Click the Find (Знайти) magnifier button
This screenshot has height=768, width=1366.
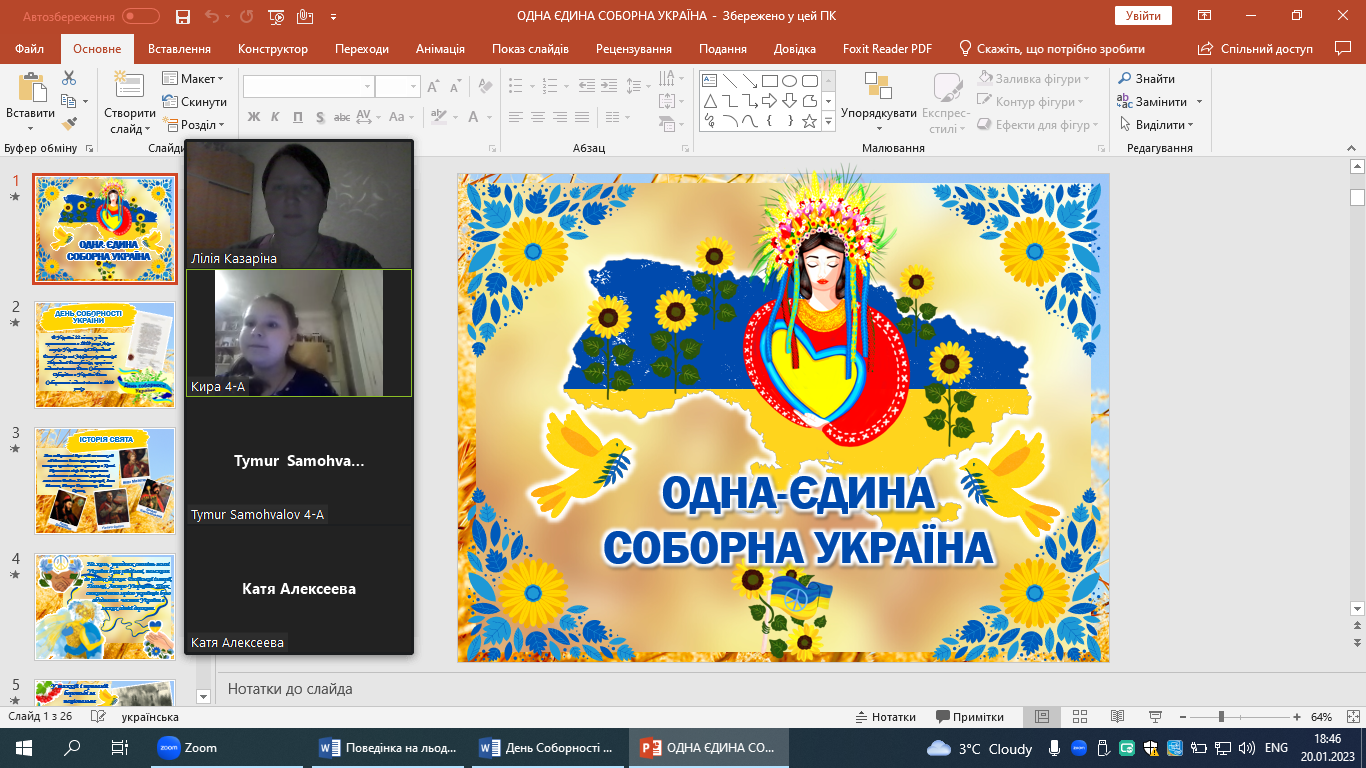tap(1147, 78)
